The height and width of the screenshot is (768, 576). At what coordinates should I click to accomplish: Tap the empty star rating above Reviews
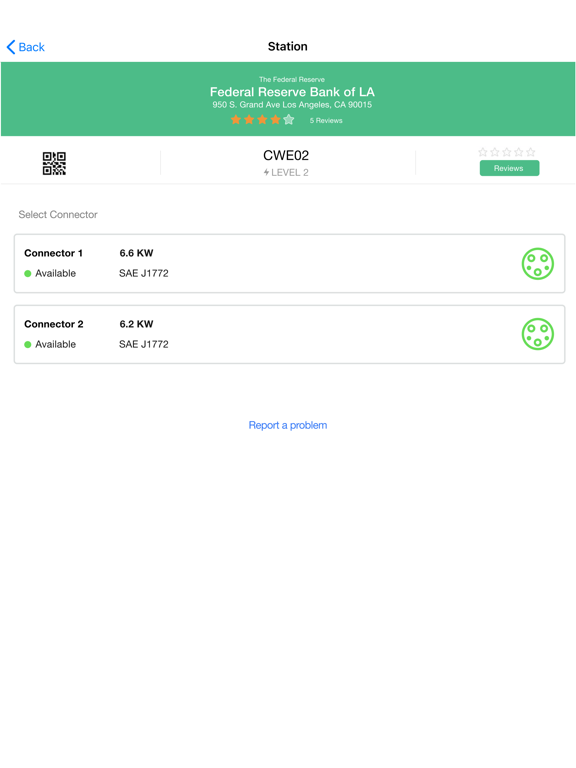(506, 152)
